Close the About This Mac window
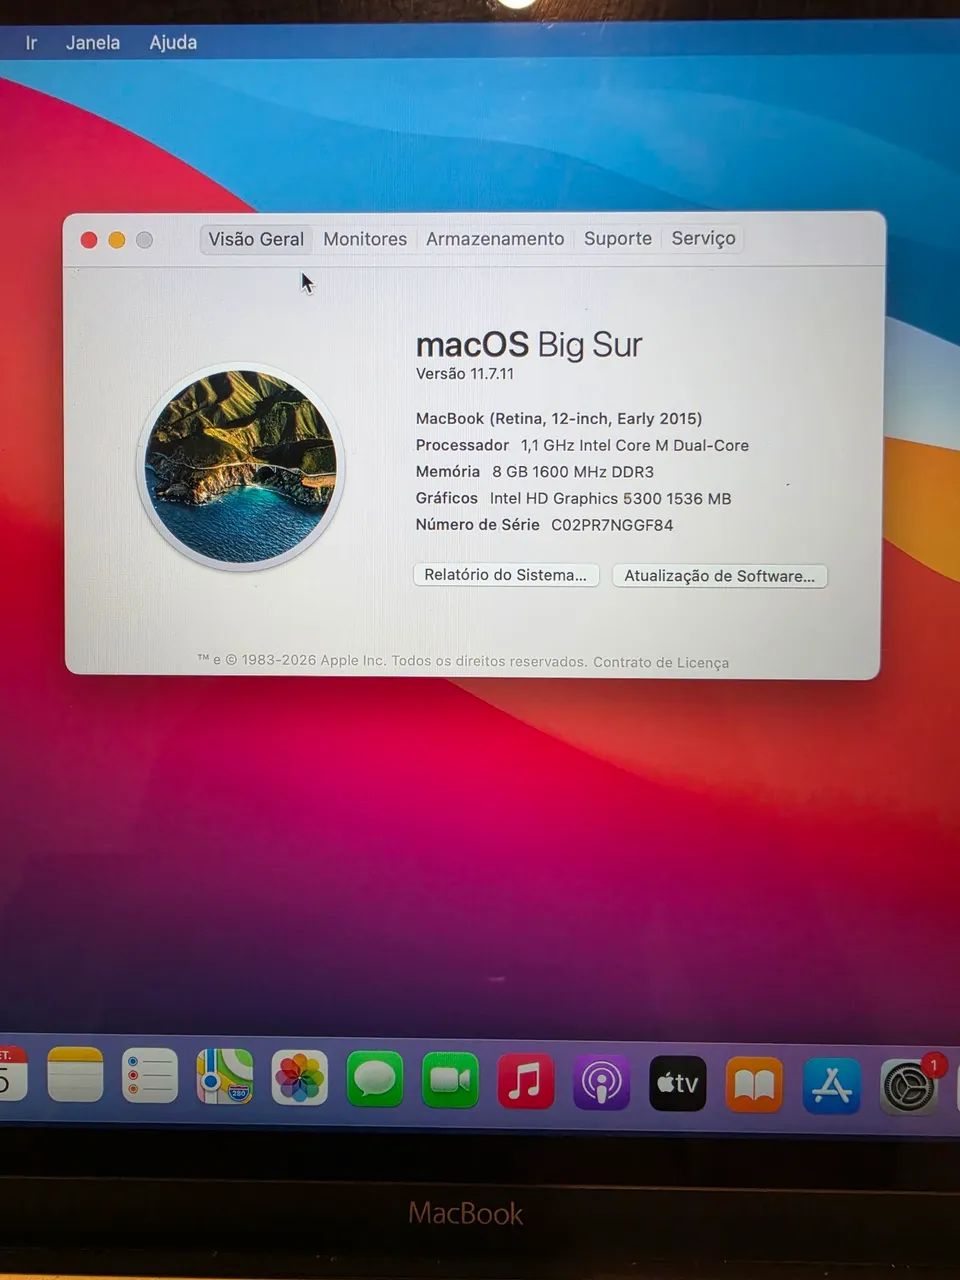This screenshot has height=1280, width=960. (x=89, y=240)
